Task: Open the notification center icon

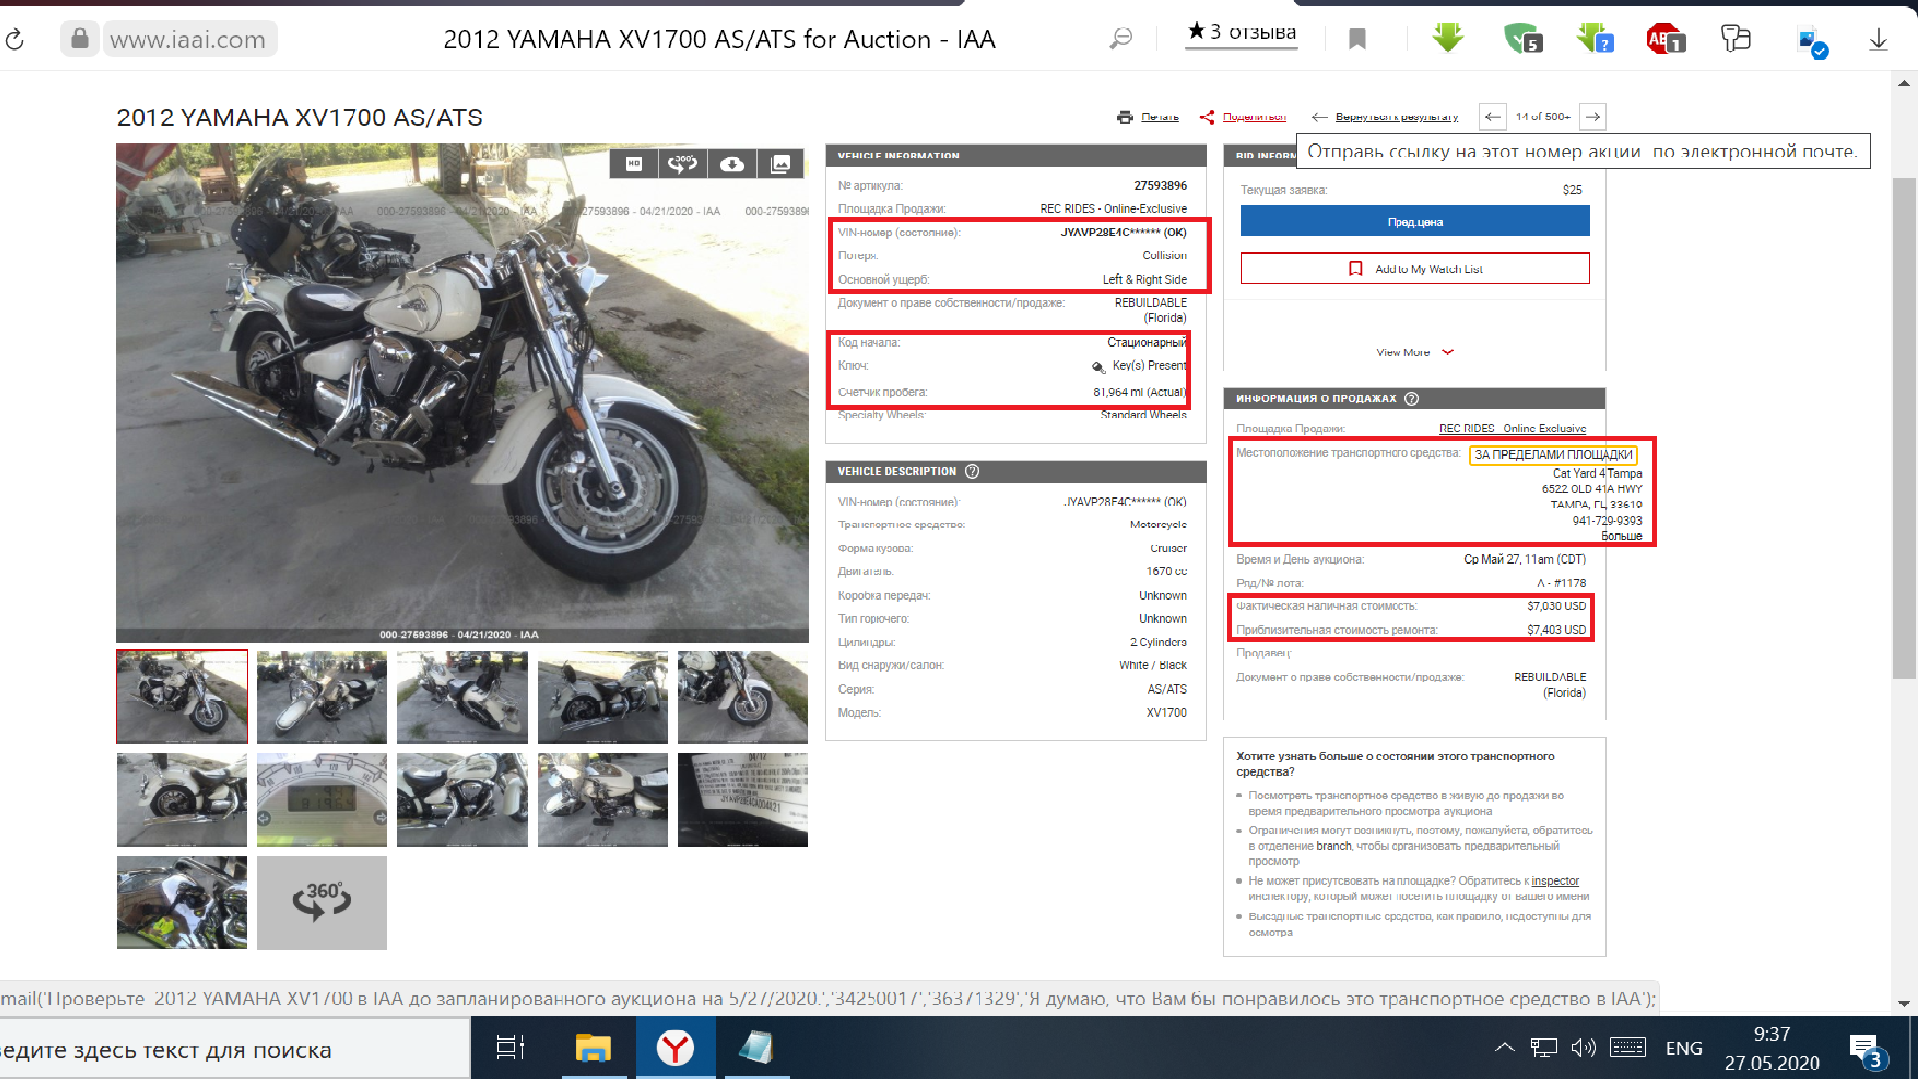Action: click(1864, 1049)
